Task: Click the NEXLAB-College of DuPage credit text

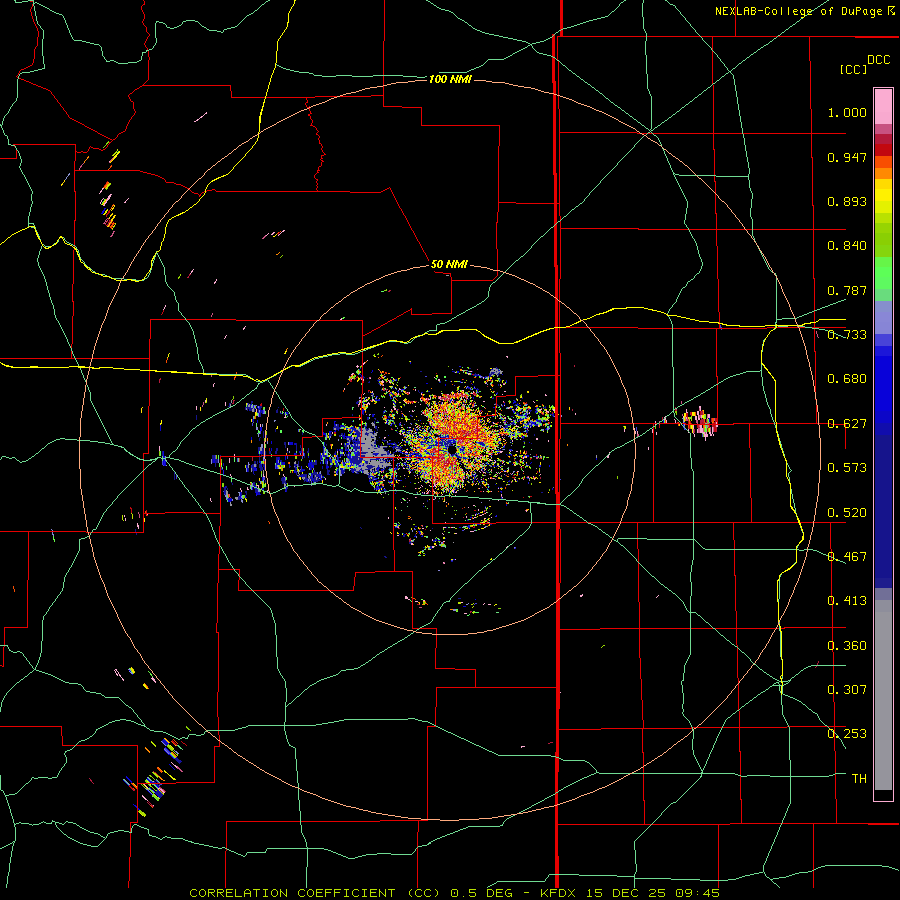Action: tap(804, 11)
